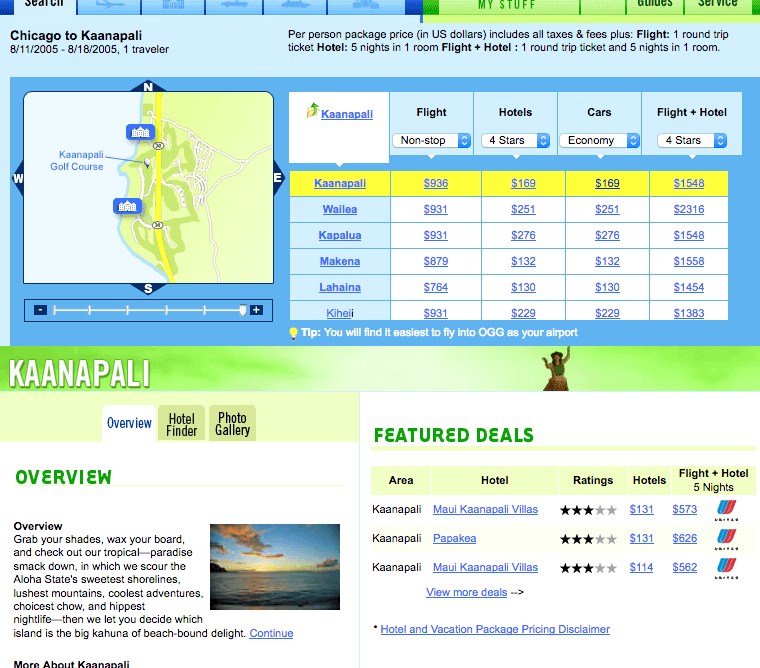Click Kaanapali flight price $936
The width and height of the screenshot is (760, 668).
[x=436, y=183]
